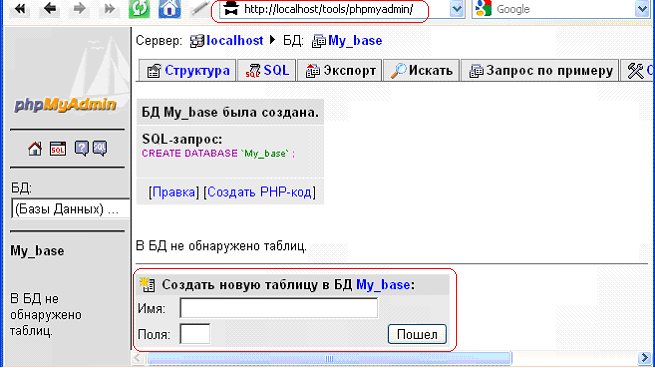Click the horizontal scrollbar left arrow
The width and height of the screenshot is (655, 368).
138,358
